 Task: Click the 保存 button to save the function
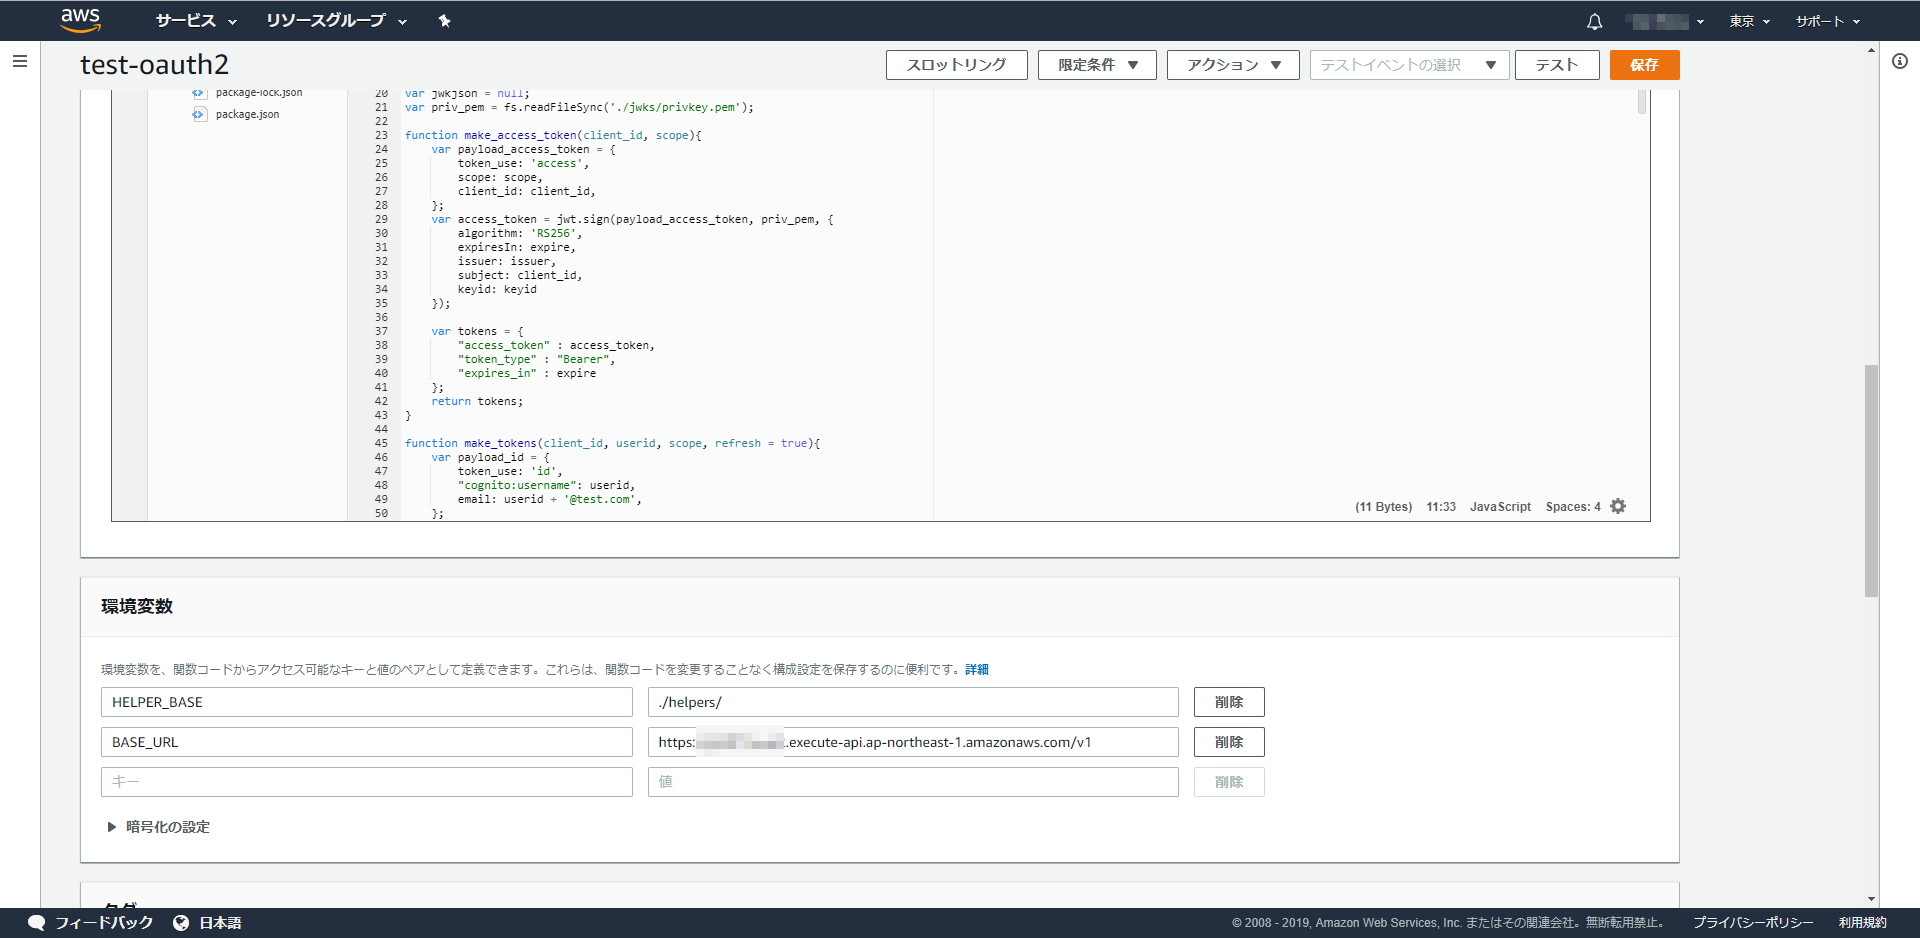(x=1643, y=64)
